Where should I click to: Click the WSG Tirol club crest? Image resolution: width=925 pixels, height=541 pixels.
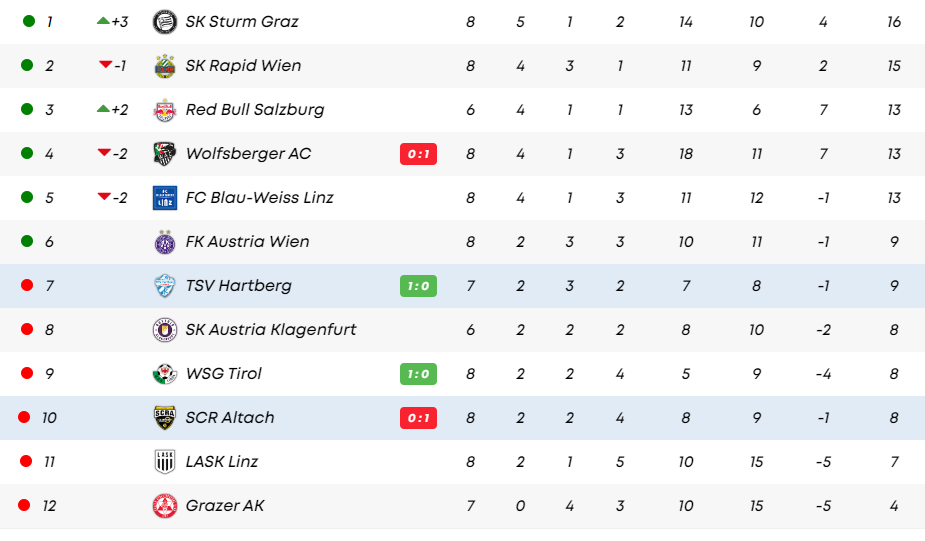pyautogui.click(x=165, y=374)
